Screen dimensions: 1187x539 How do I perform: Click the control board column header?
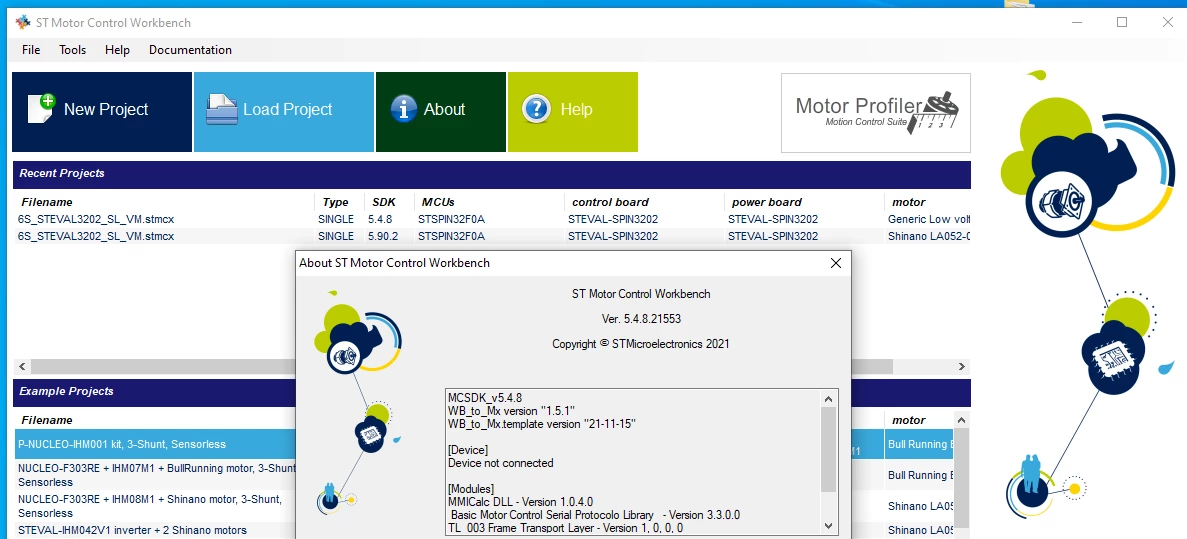click(x=610, y=202)
